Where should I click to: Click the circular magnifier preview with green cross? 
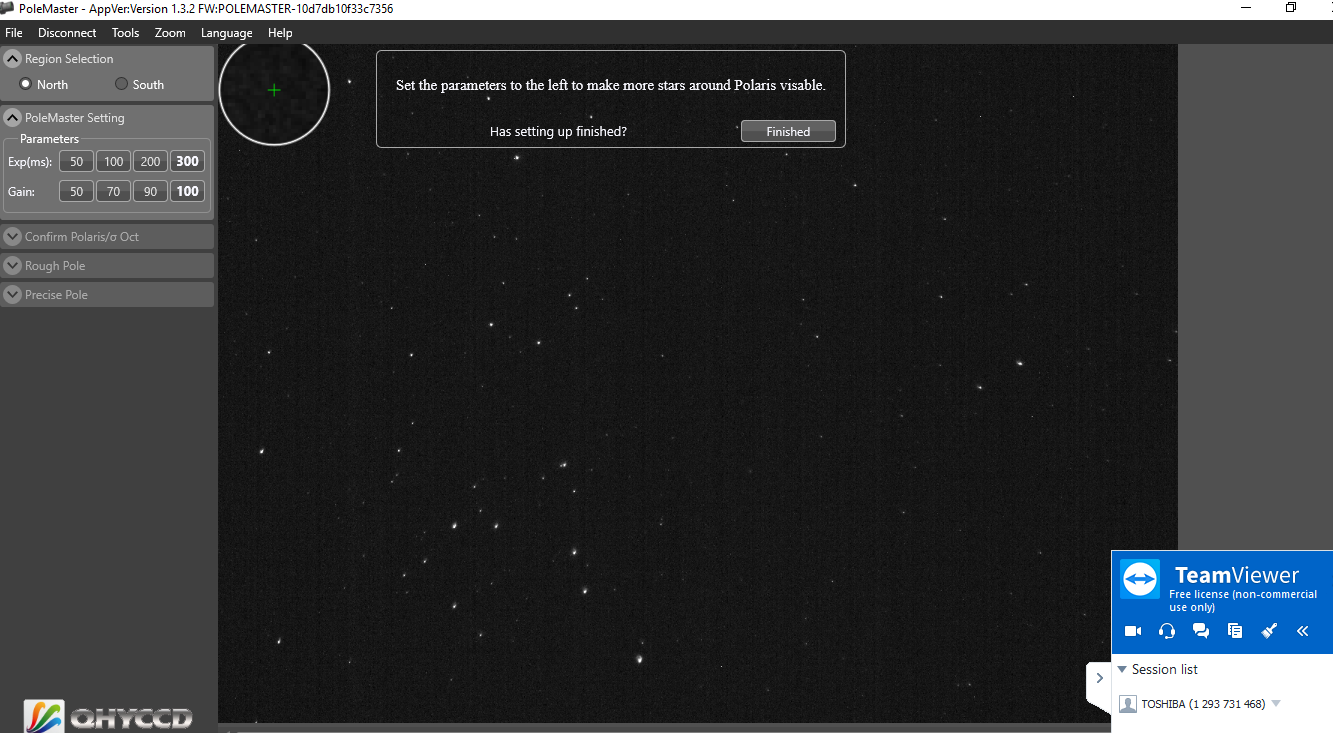click(274, 90)
